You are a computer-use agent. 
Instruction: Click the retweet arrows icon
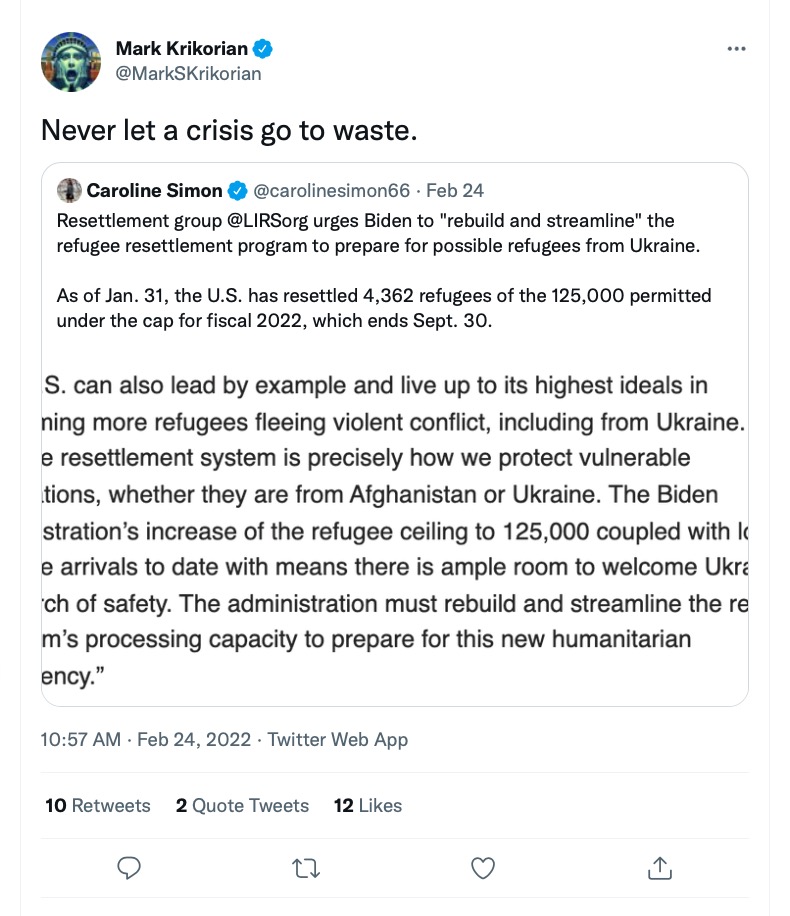click(305, 867)
